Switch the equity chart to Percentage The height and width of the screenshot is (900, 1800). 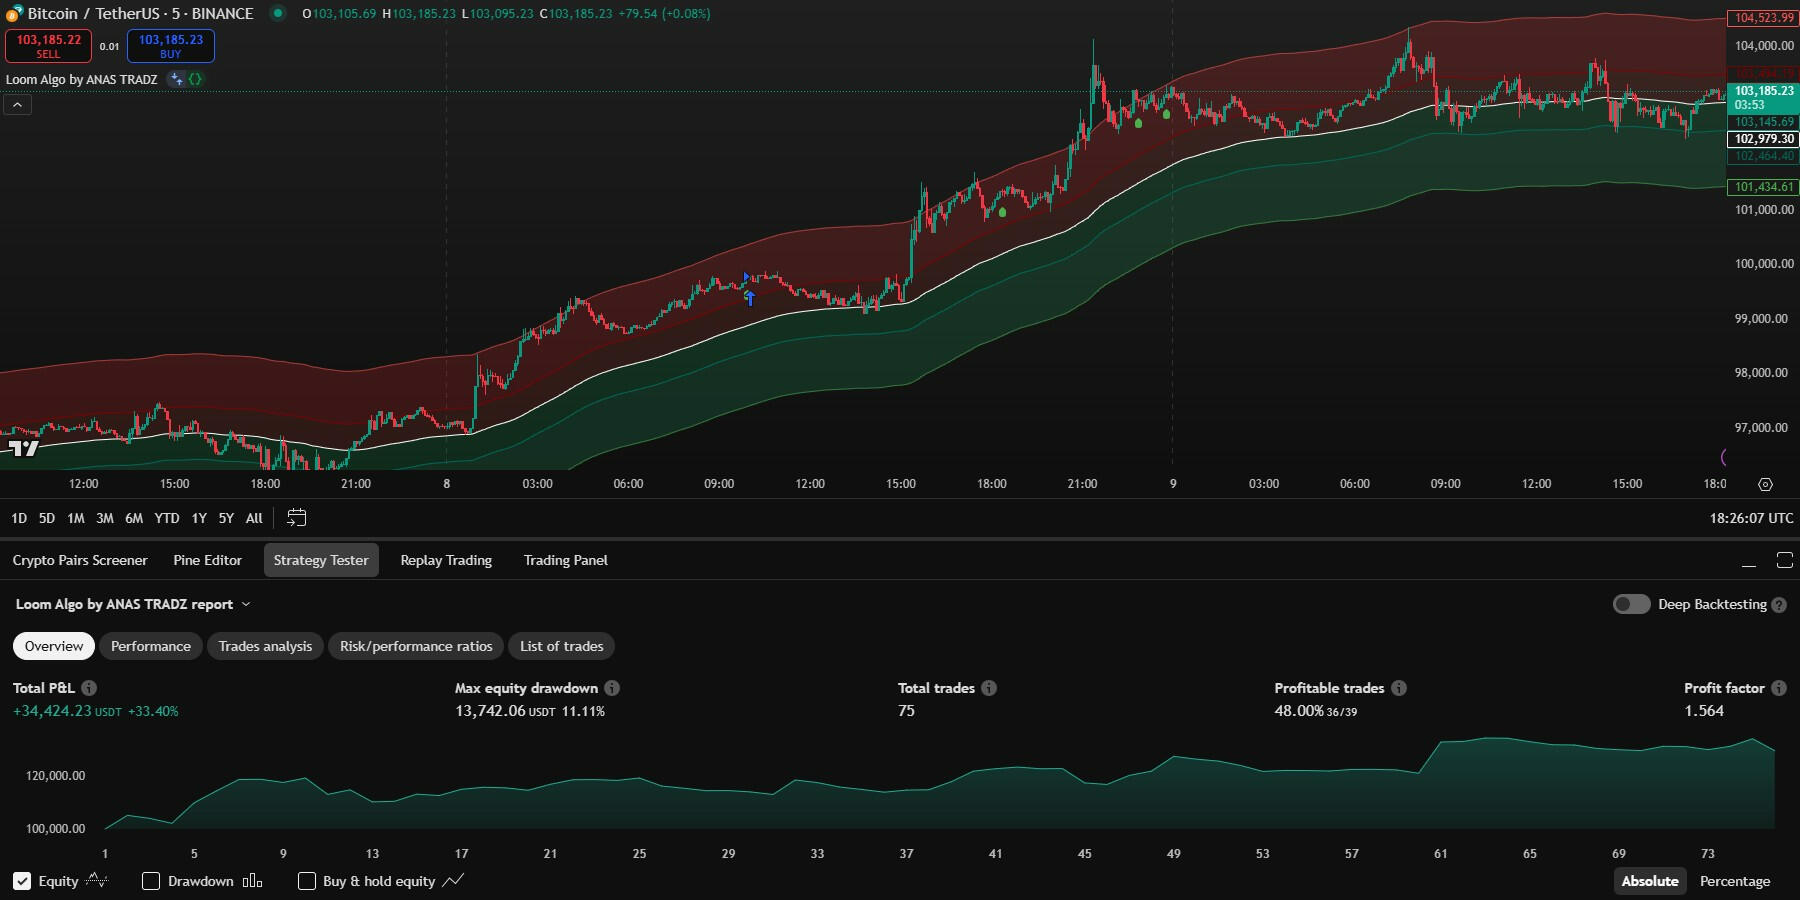(1734, 881)
